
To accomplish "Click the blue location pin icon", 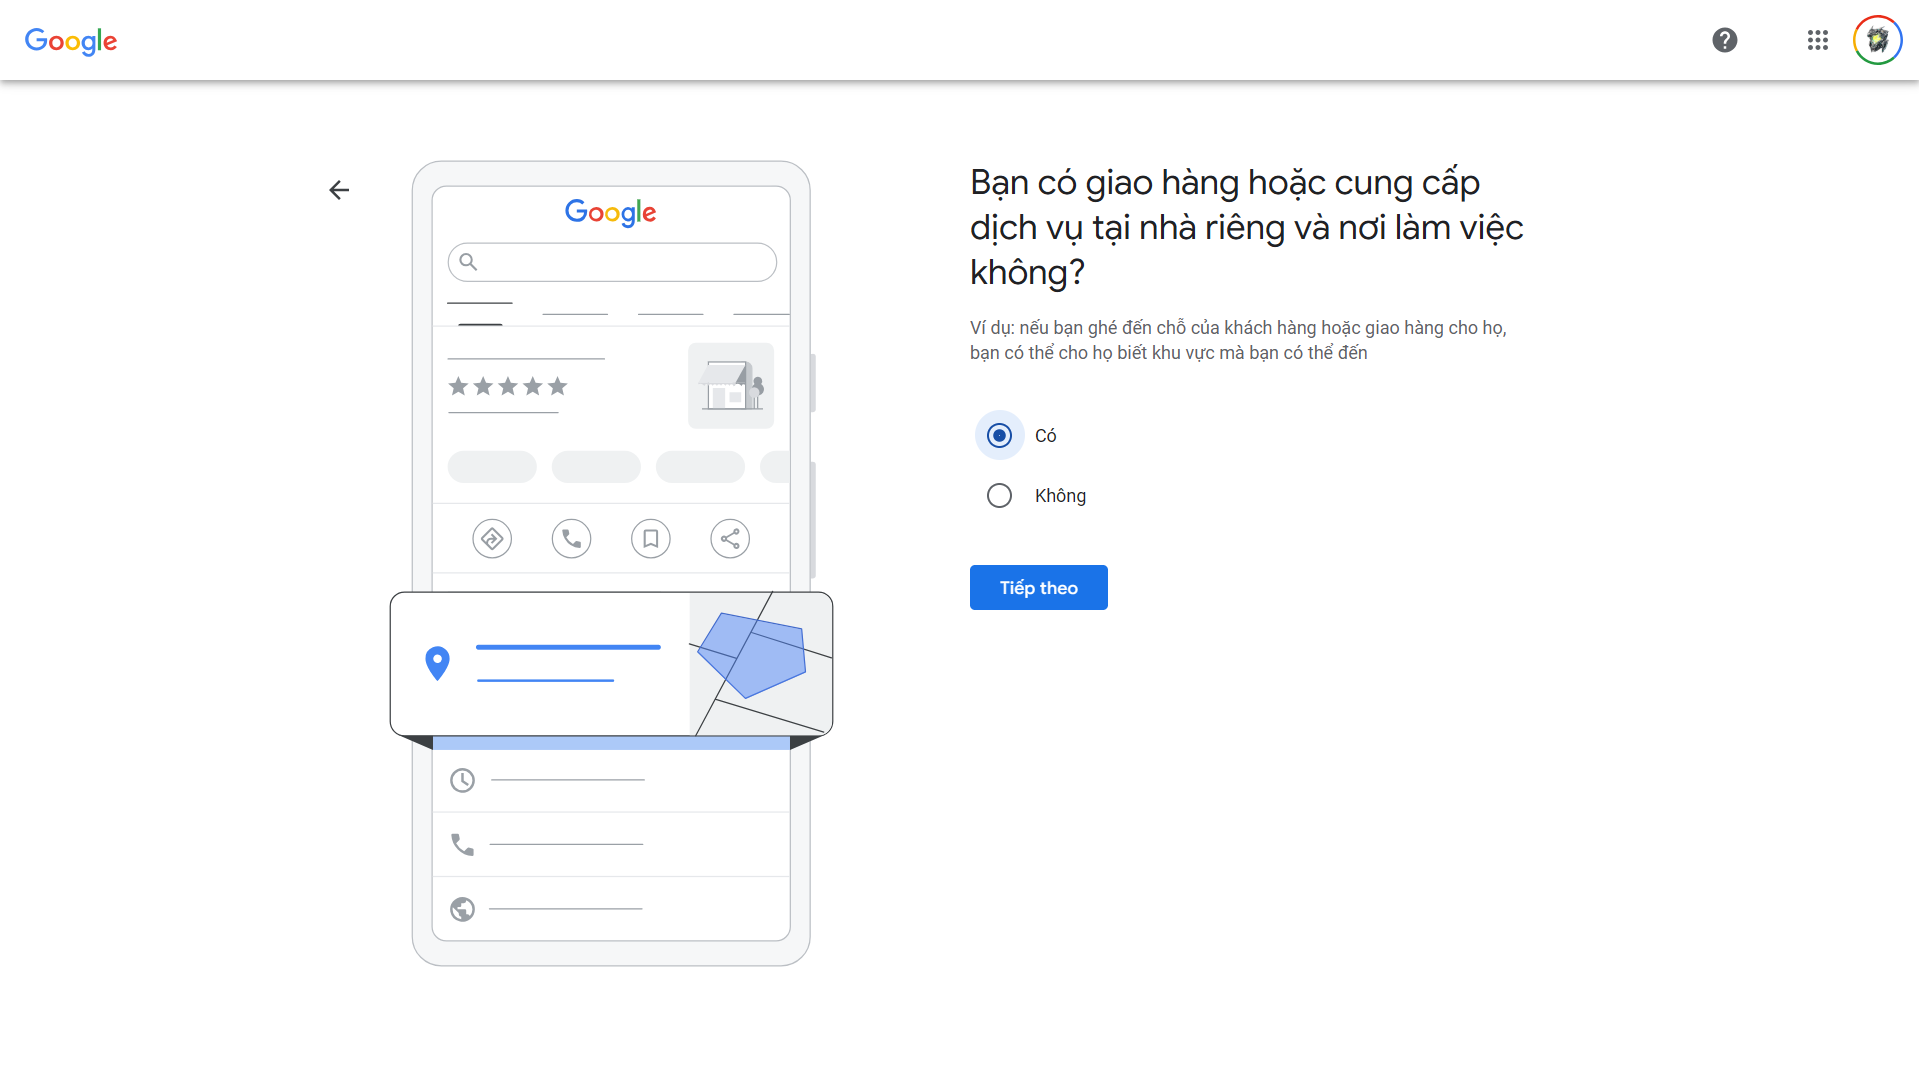I will [437, 663].
